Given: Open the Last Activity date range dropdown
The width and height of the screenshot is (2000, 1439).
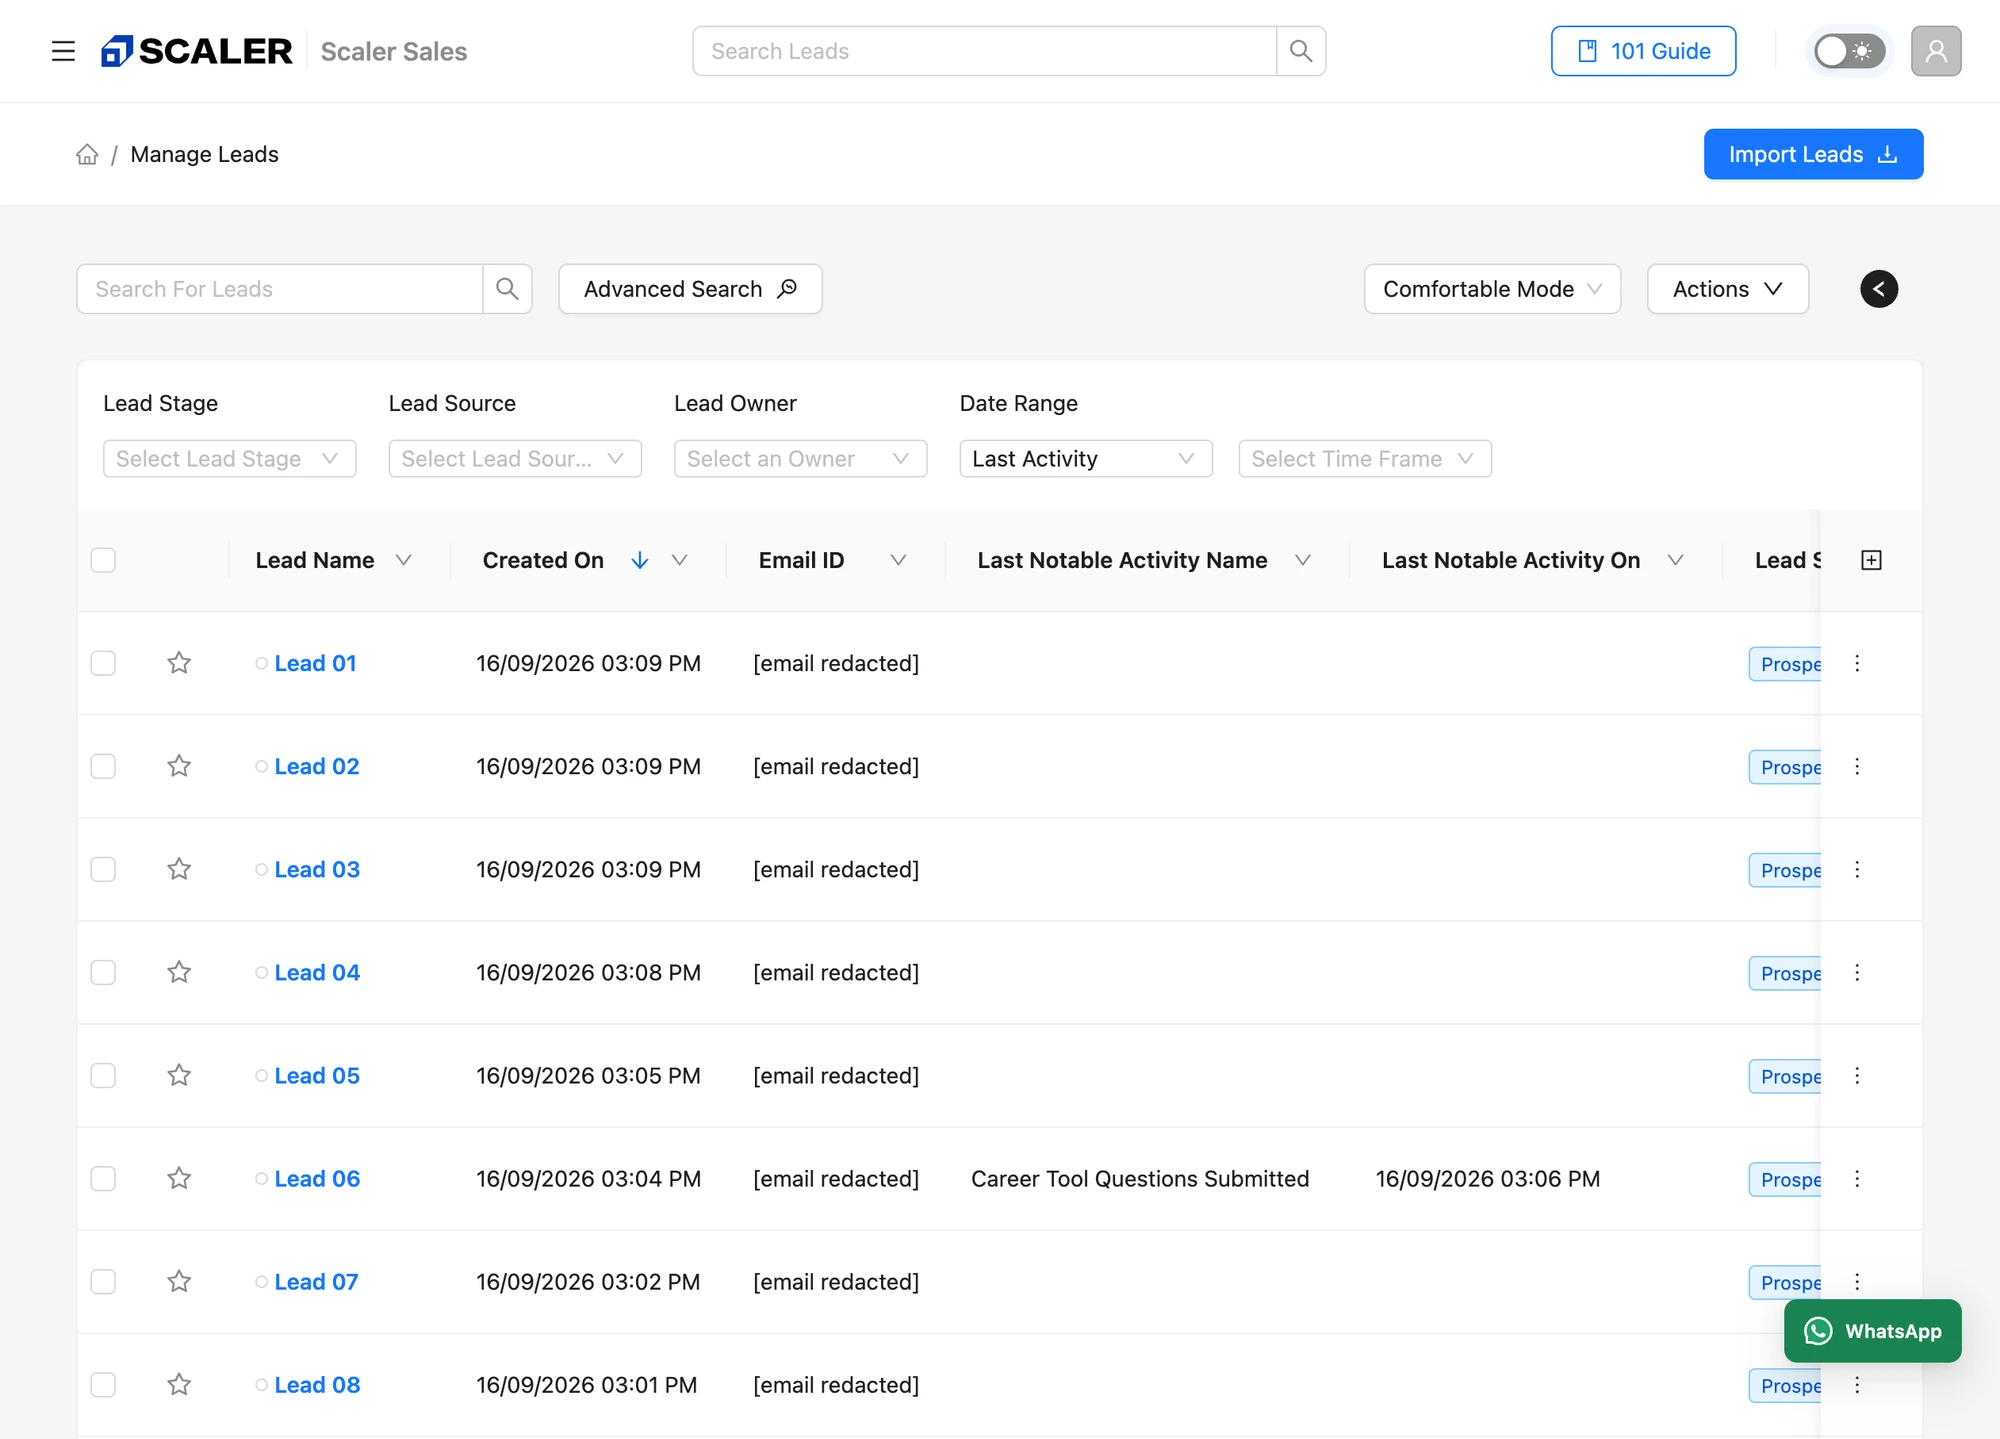Looking at the screenshot, I should (x=1086, y=459).
